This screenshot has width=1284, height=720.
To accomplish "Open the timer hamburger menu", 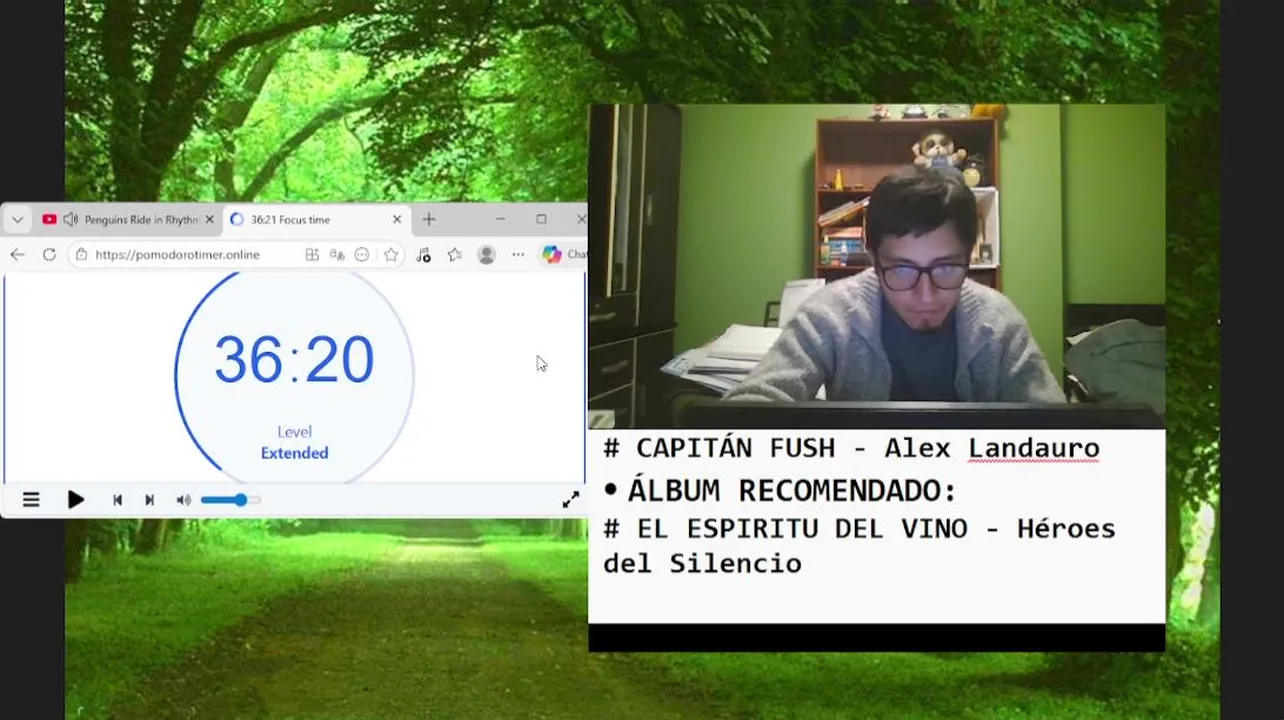I will 31,500.
